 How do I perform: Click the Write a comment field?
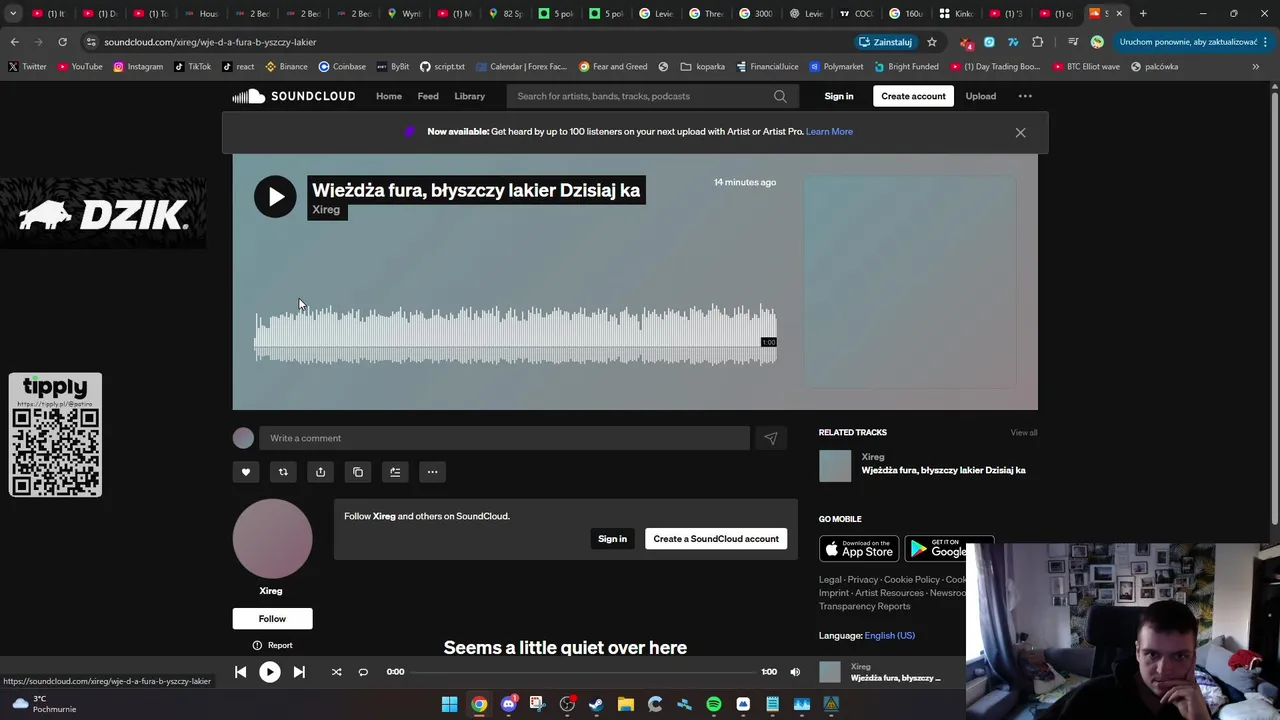(504, 438)
